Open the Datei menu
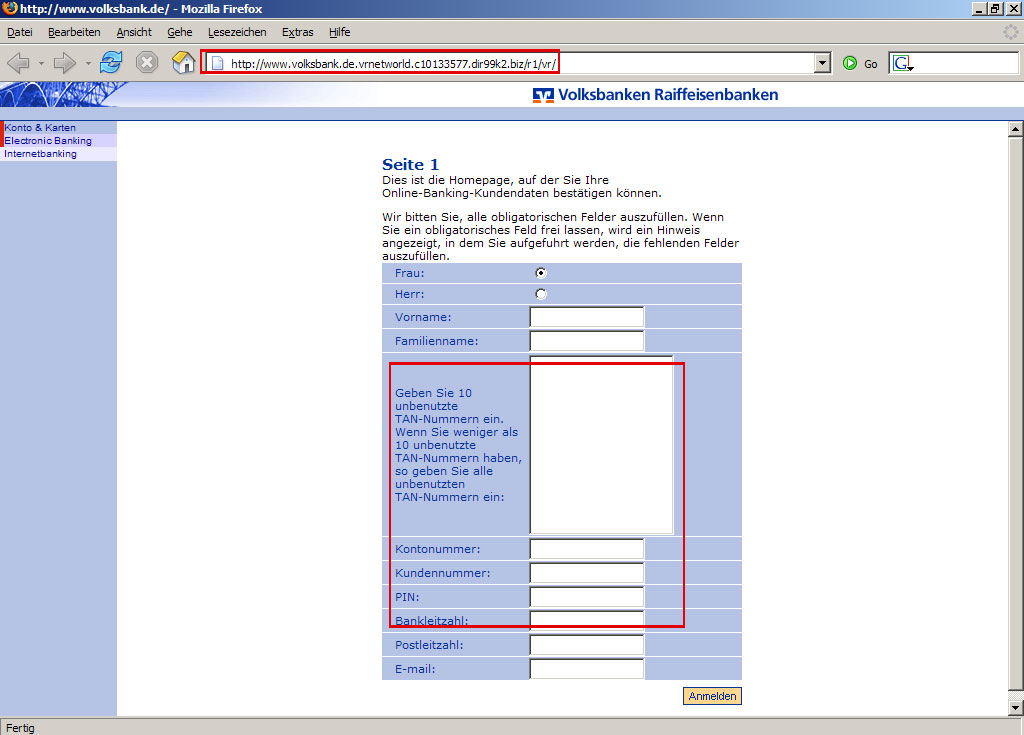The image size is (1024, 735). pyautogui.click(x=20, y=32)
